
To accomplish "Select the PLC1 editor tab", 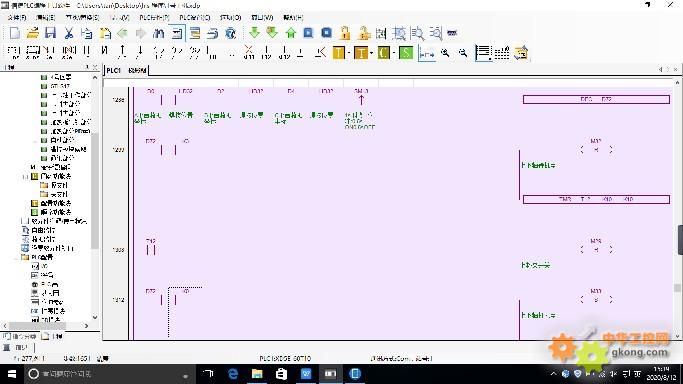I will pos(114,70).
